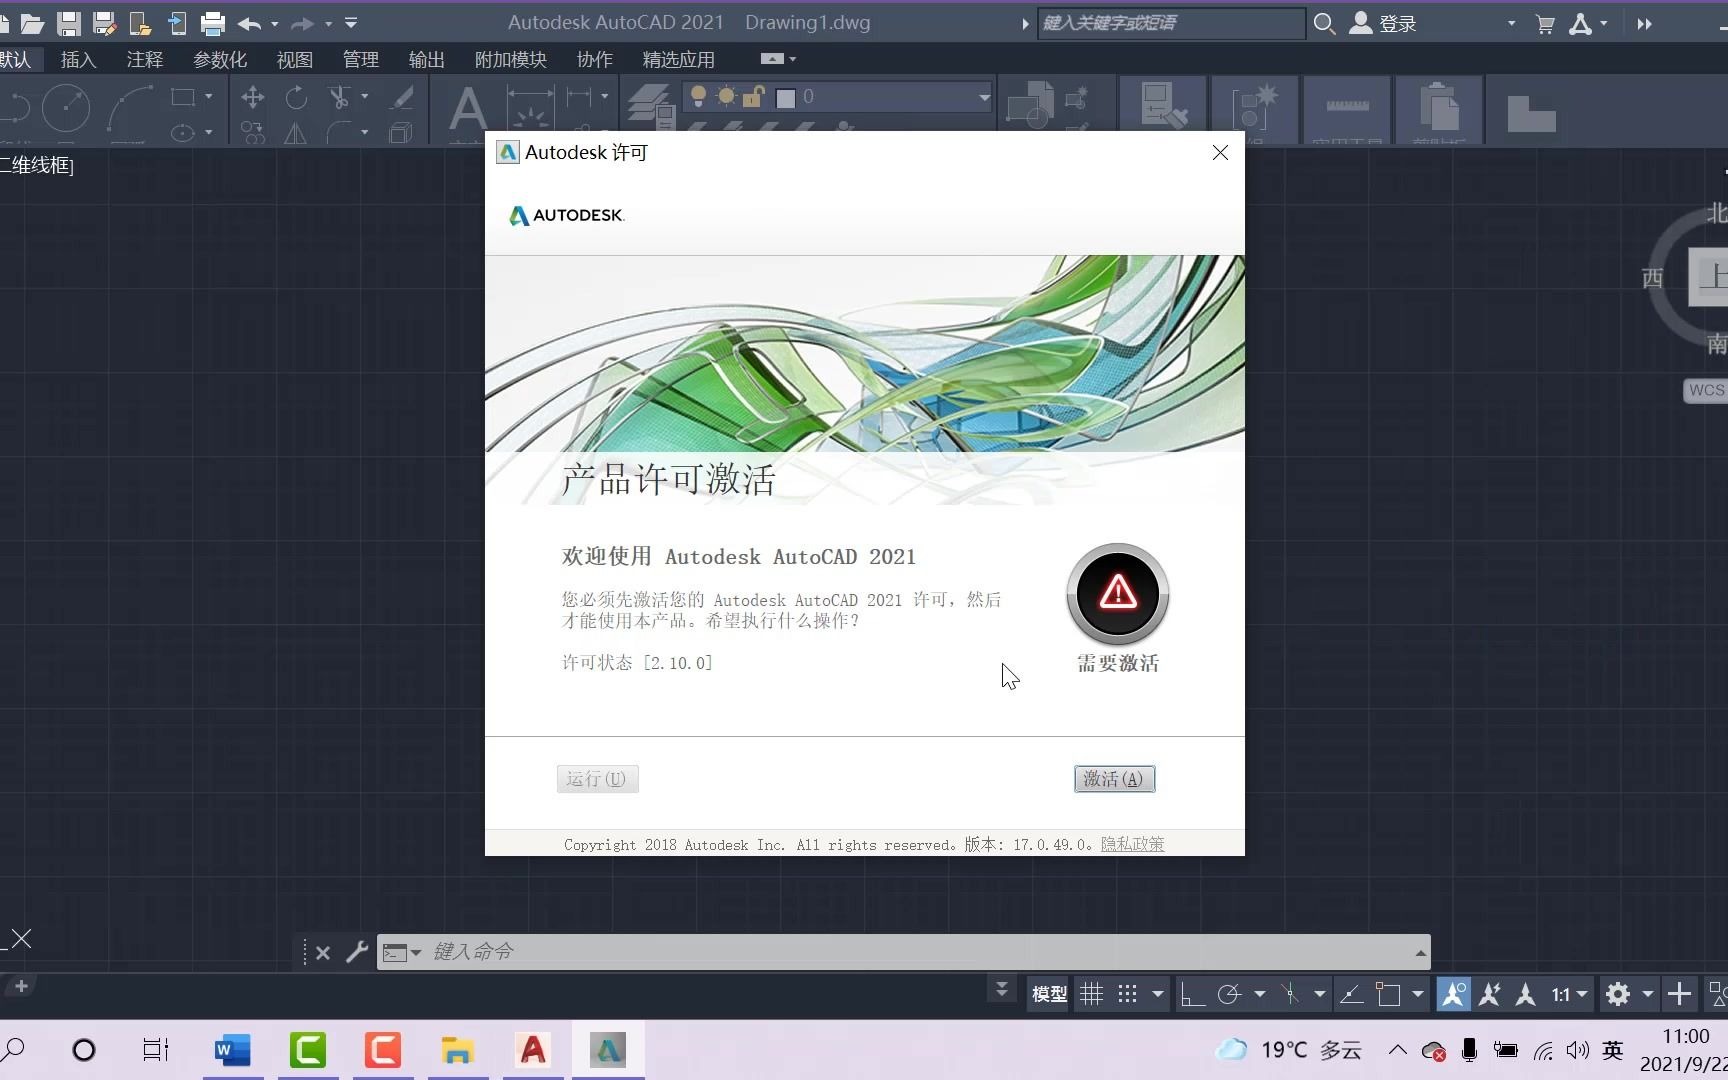Open workspace switching gear icon in status bar
This screenshot has width=1728, height=1080.
coord(1617,994)
